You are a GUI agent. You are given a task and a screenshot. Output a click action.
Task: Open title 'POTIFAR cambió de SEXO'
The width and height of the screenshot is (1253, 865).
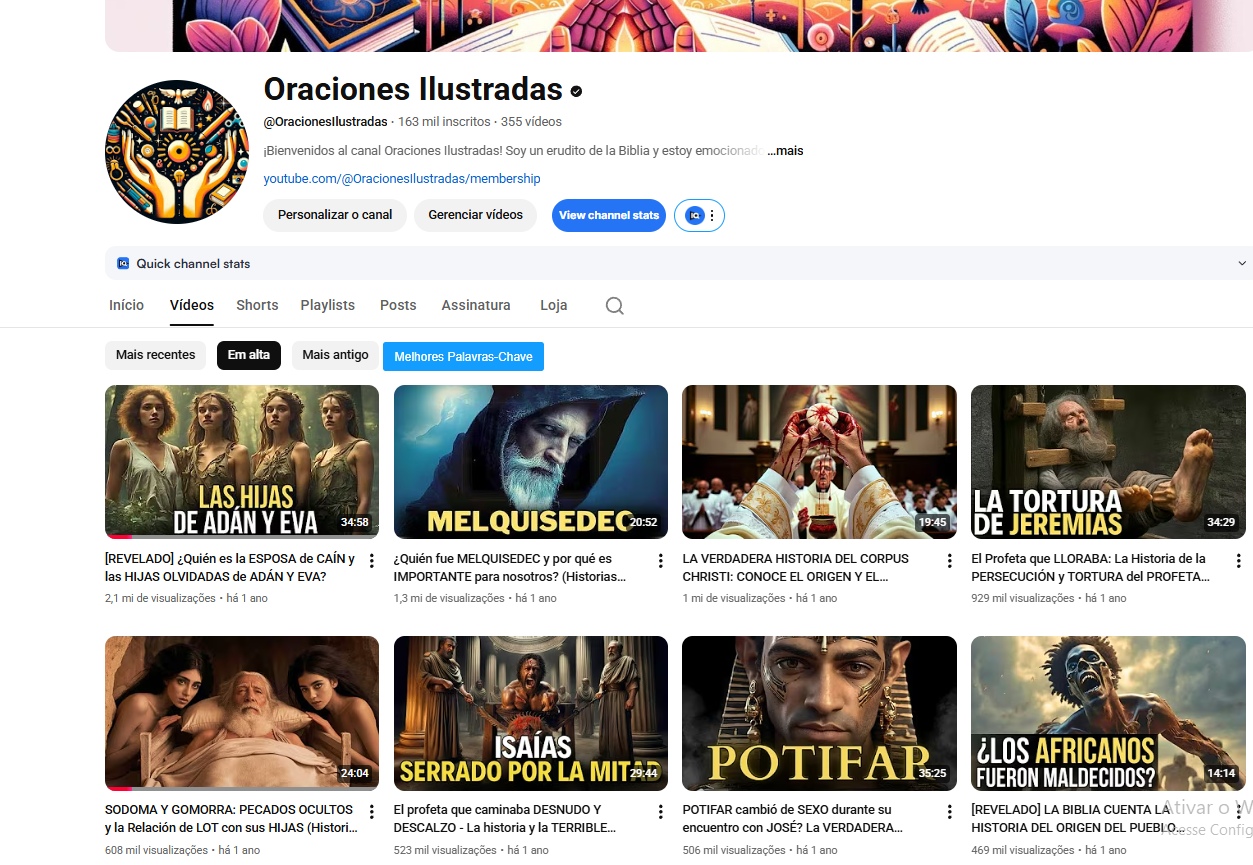click(x=793, y=819)
